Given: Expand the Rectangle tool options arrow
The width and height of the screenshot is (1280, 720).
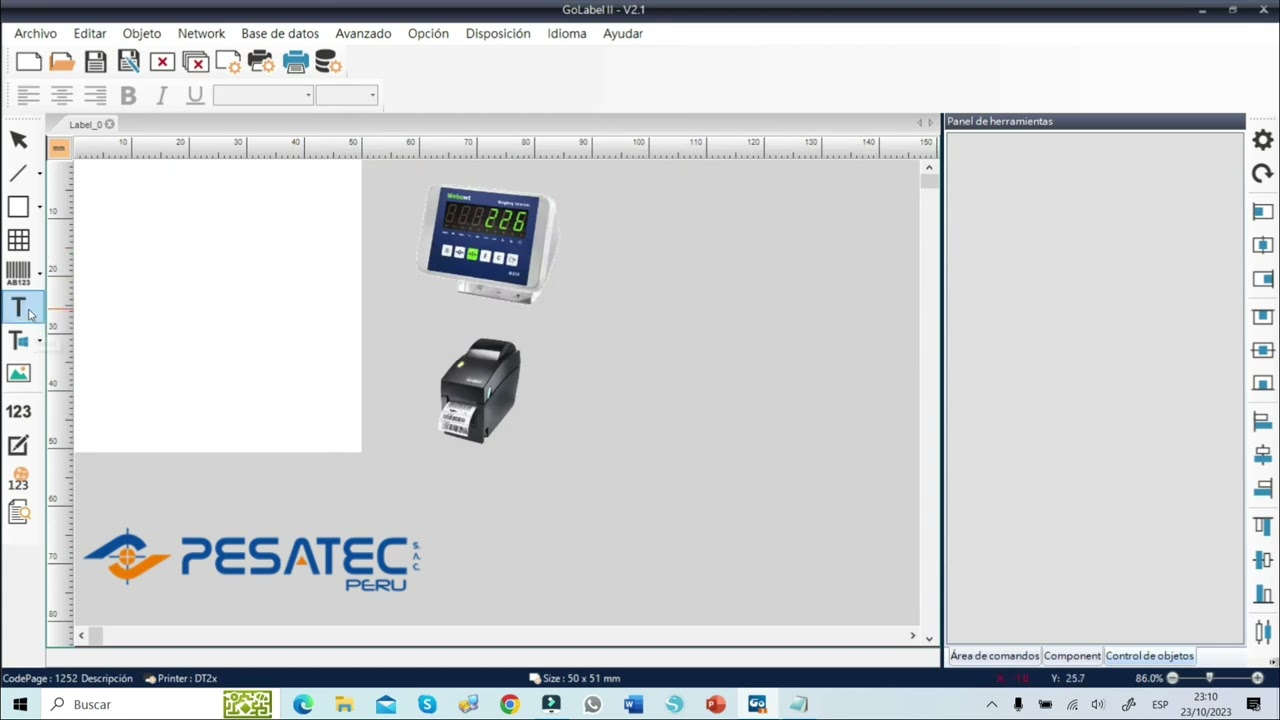Looking at the screenshot, I should [x=39, y=207].
